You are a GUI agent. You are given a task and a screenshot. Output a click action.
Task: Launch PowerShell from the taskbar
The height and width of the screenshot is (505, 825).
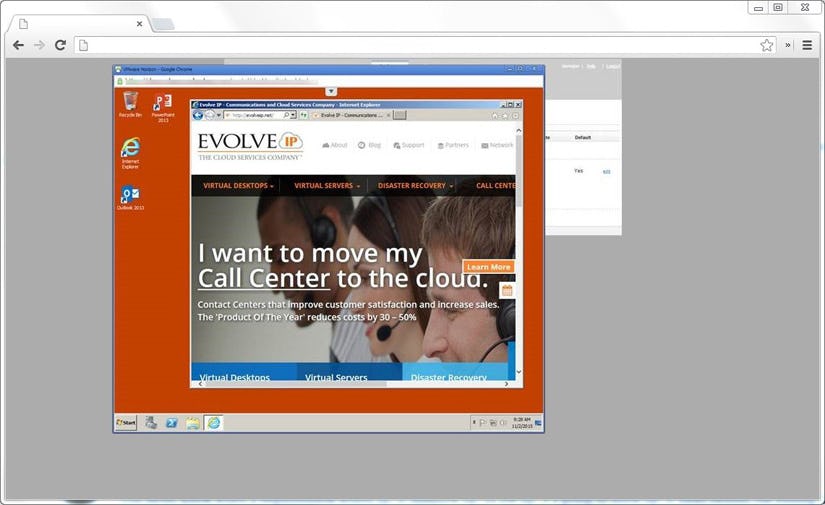(x=172, y=422)
